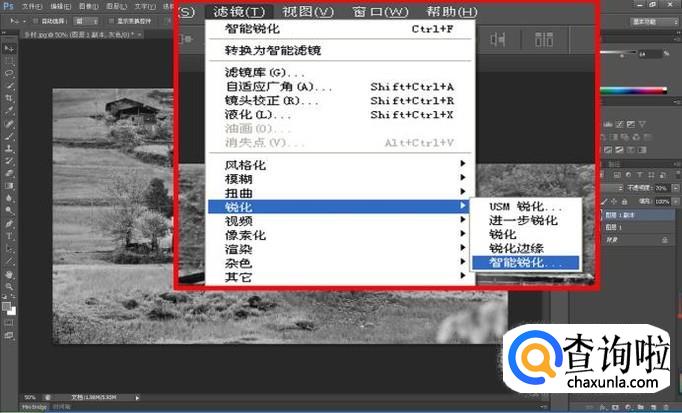This screenshot has width=682, height=413.
Task: Open the 帮助(H) menu
Action: (x=451, y=12)
